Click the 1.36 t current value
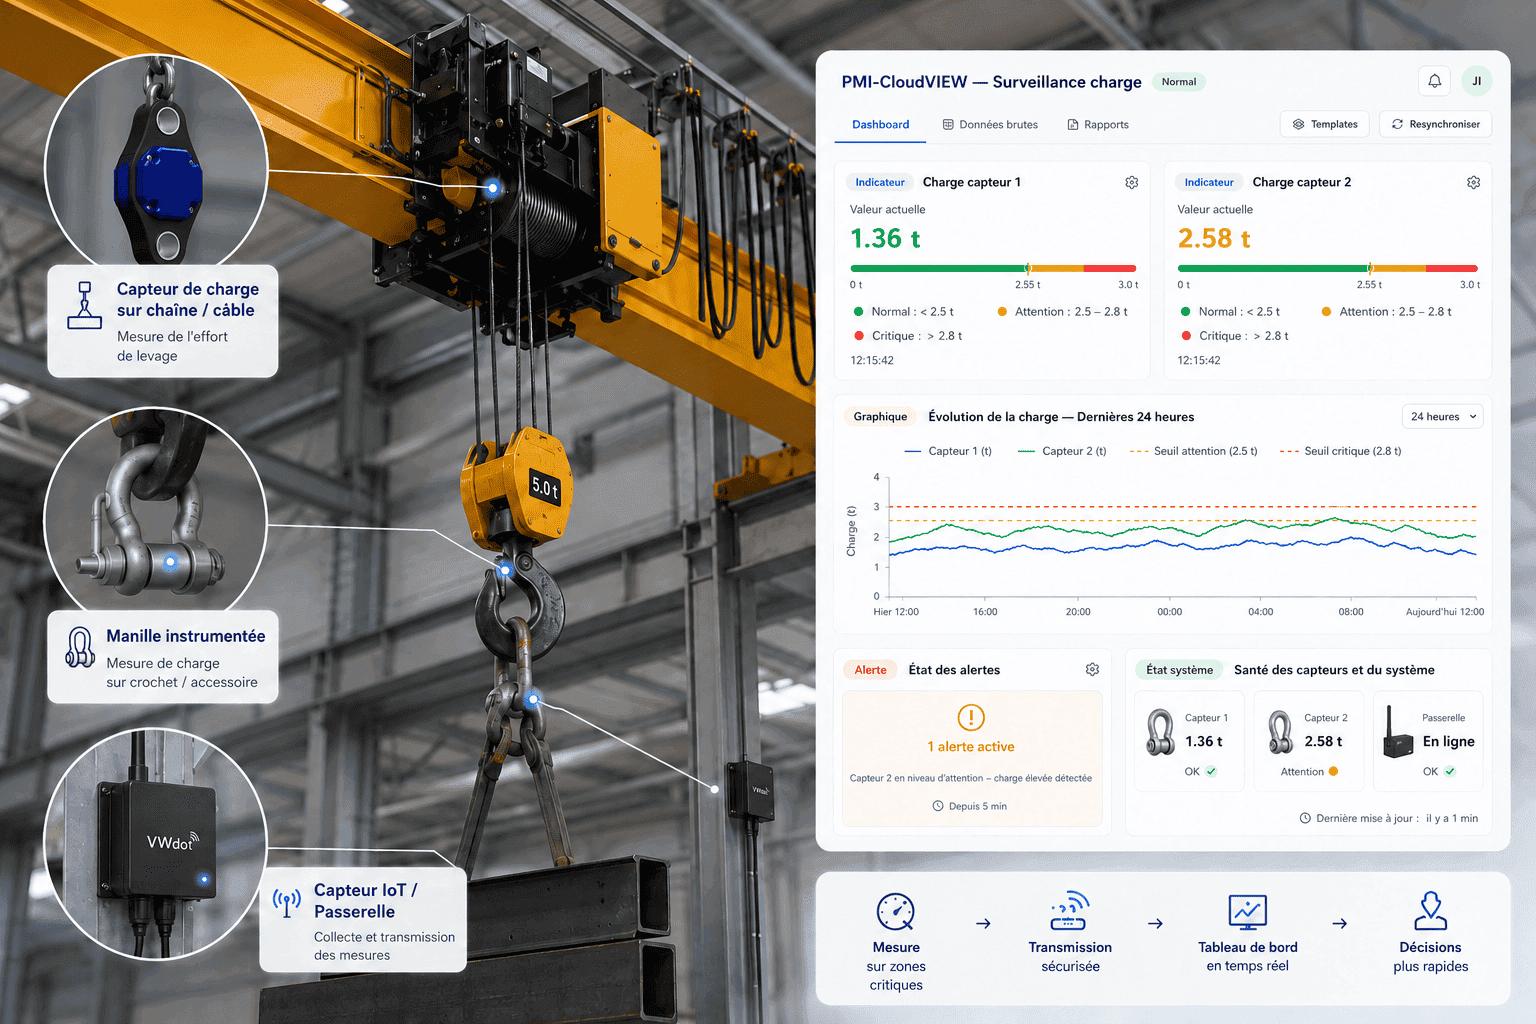The image size is (1536, 1024). point(885,238)
